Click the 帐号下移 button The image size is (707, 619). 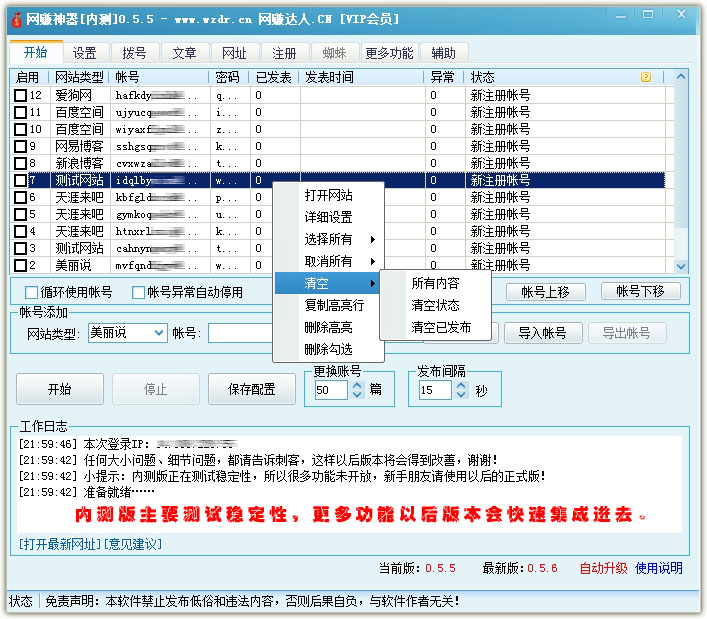pyautogui.click(x=641, y=291)
